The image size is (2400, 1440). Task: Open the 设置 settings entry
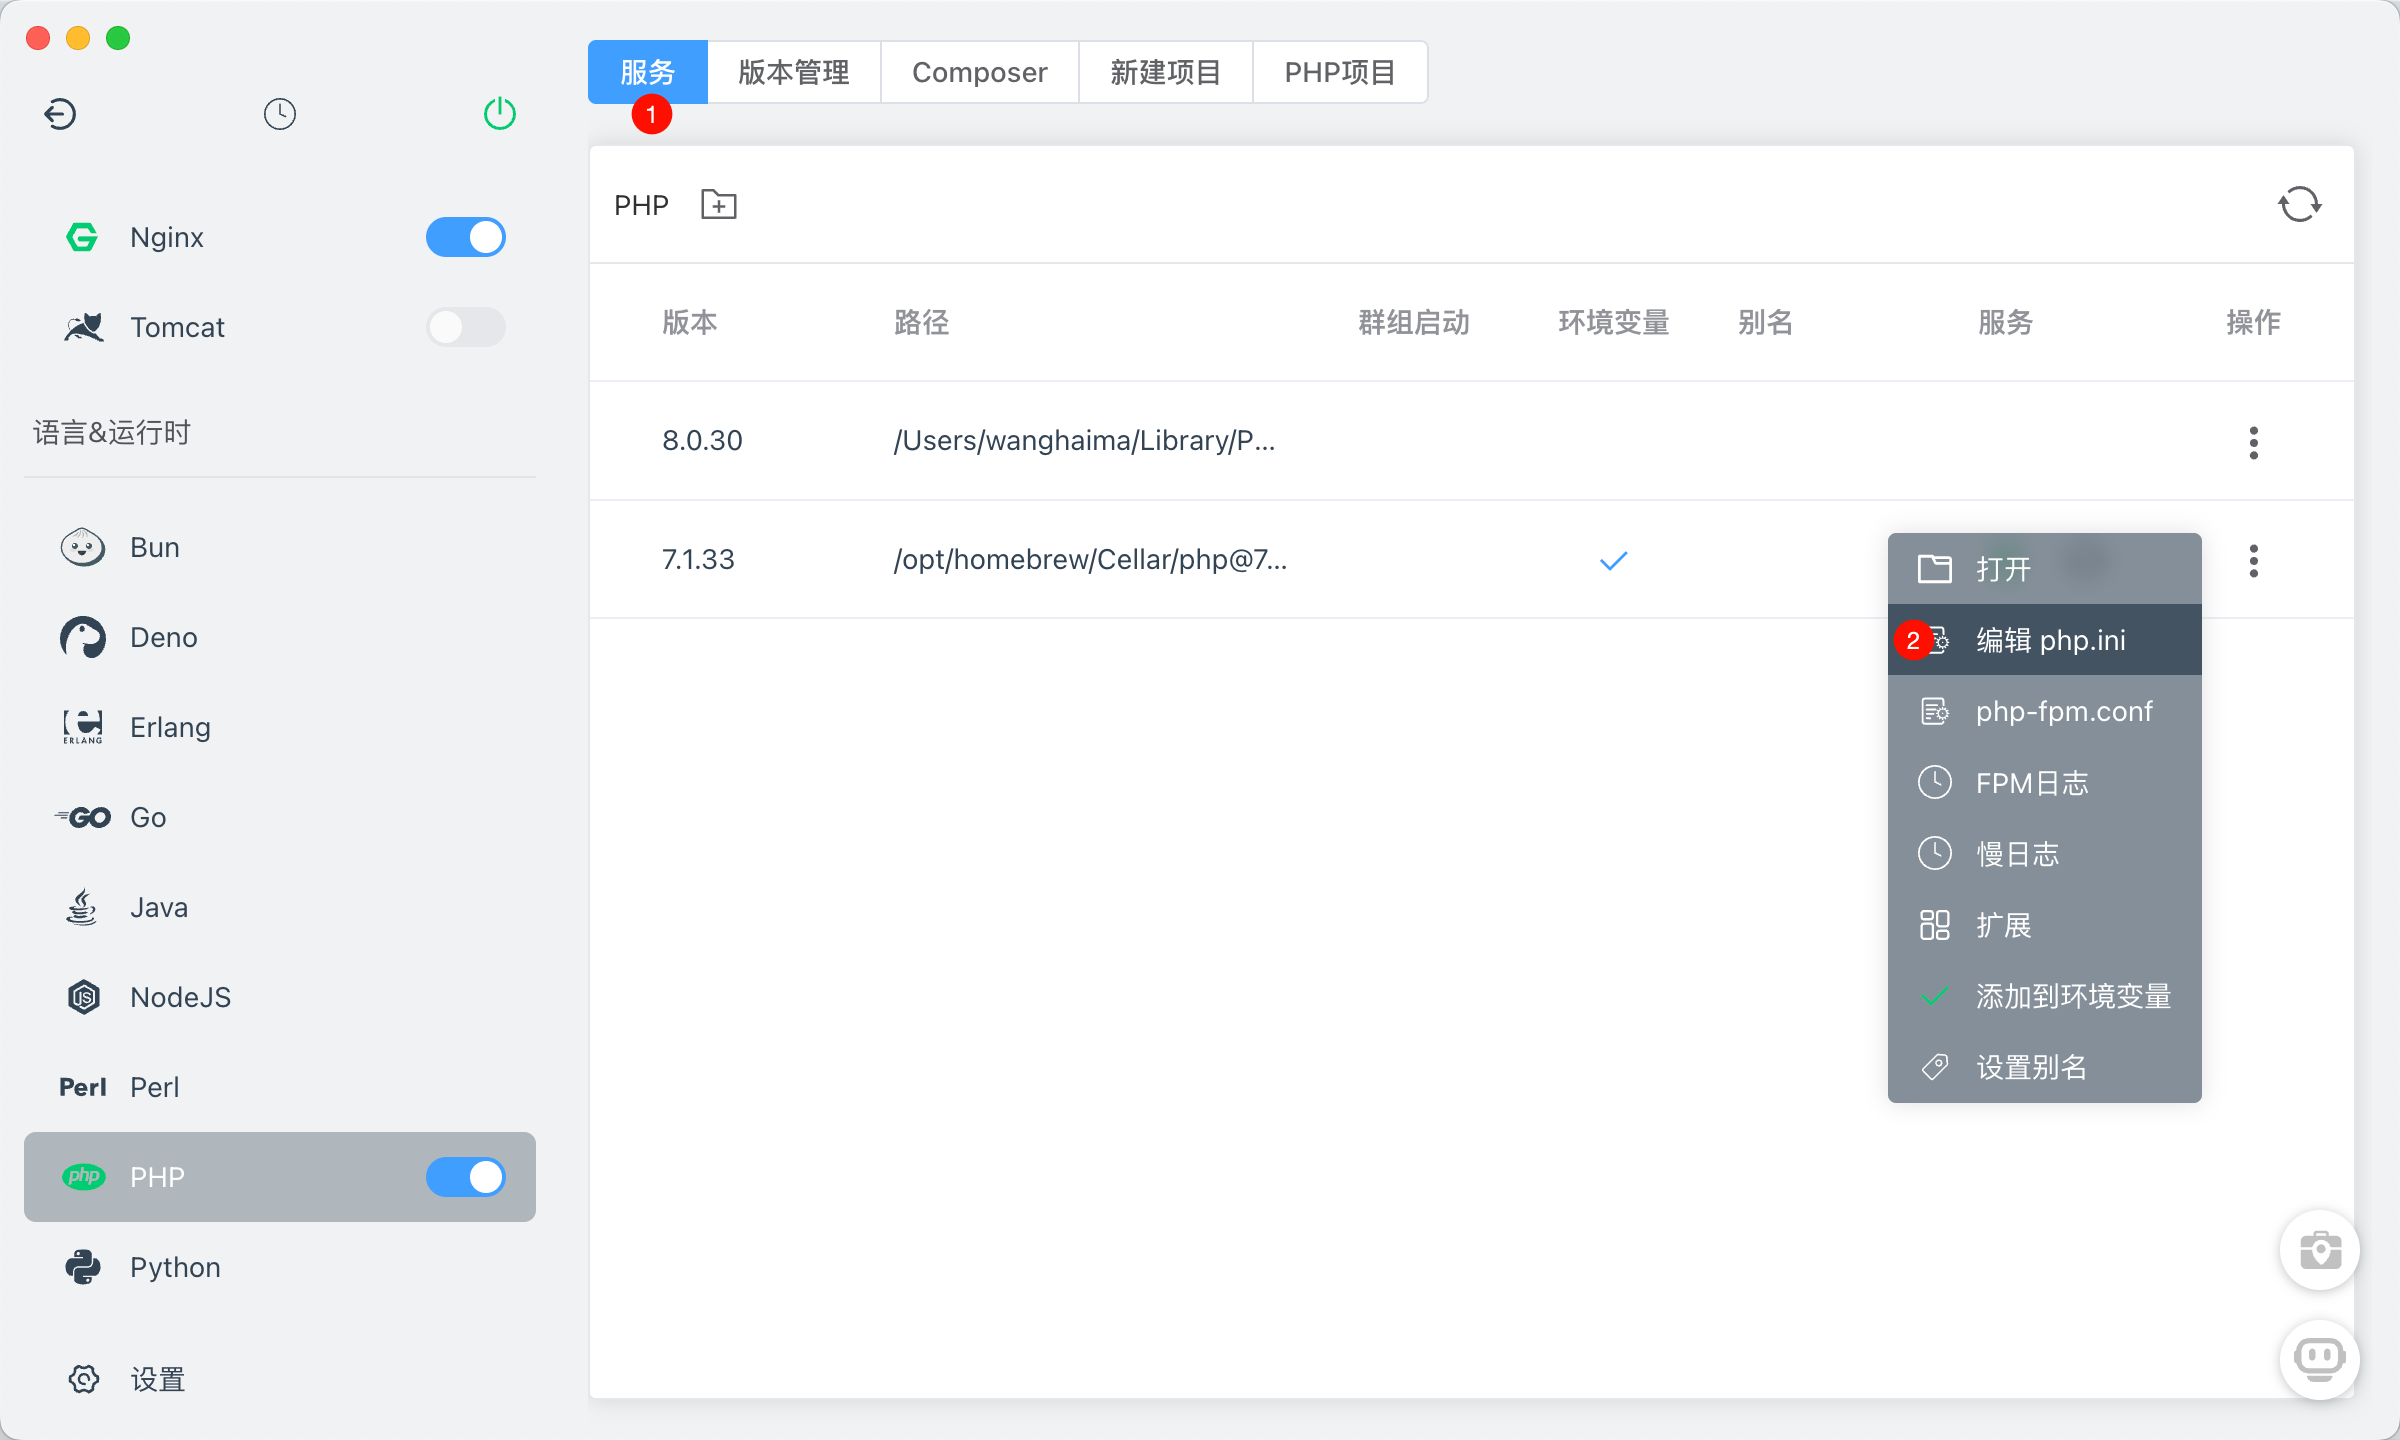[280, 1380]
